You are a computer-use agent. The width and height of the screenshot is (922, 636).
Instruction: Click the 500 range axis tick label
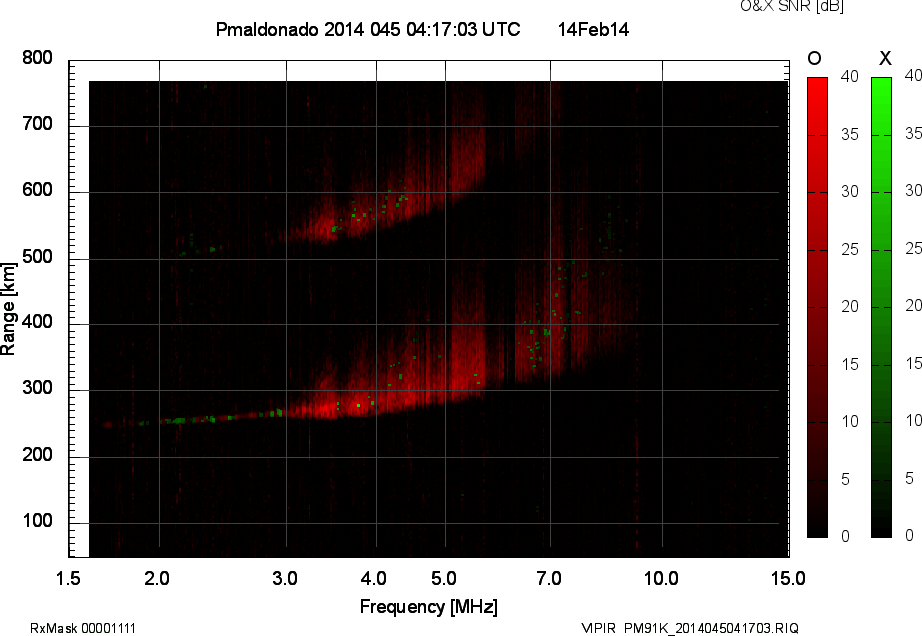[x=37, y=257]
